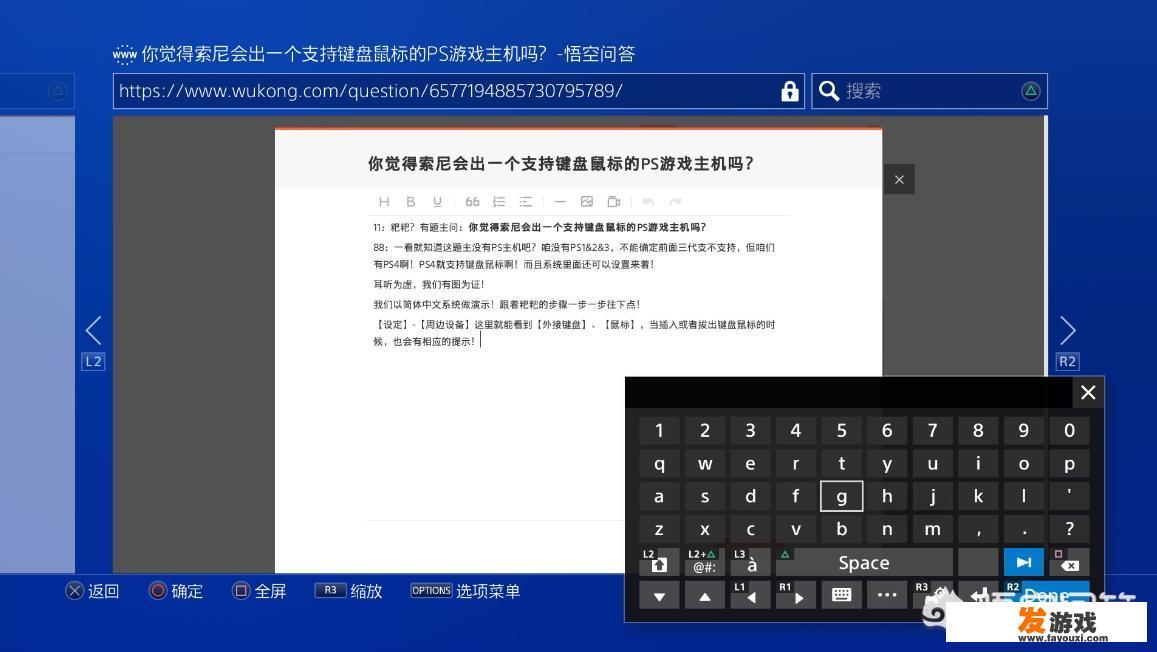Move cursor down with the down-arrow key

659,595
